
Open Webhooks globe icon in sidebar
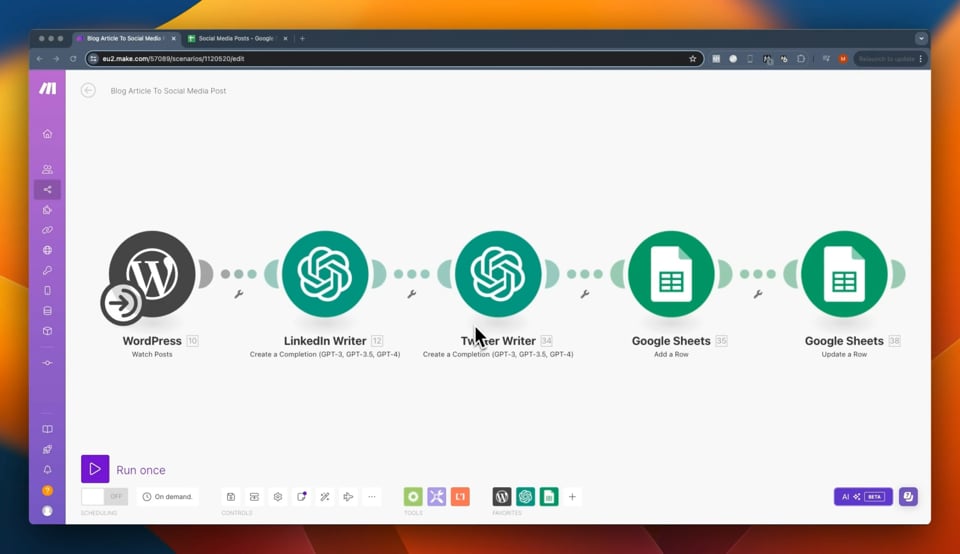47,250
